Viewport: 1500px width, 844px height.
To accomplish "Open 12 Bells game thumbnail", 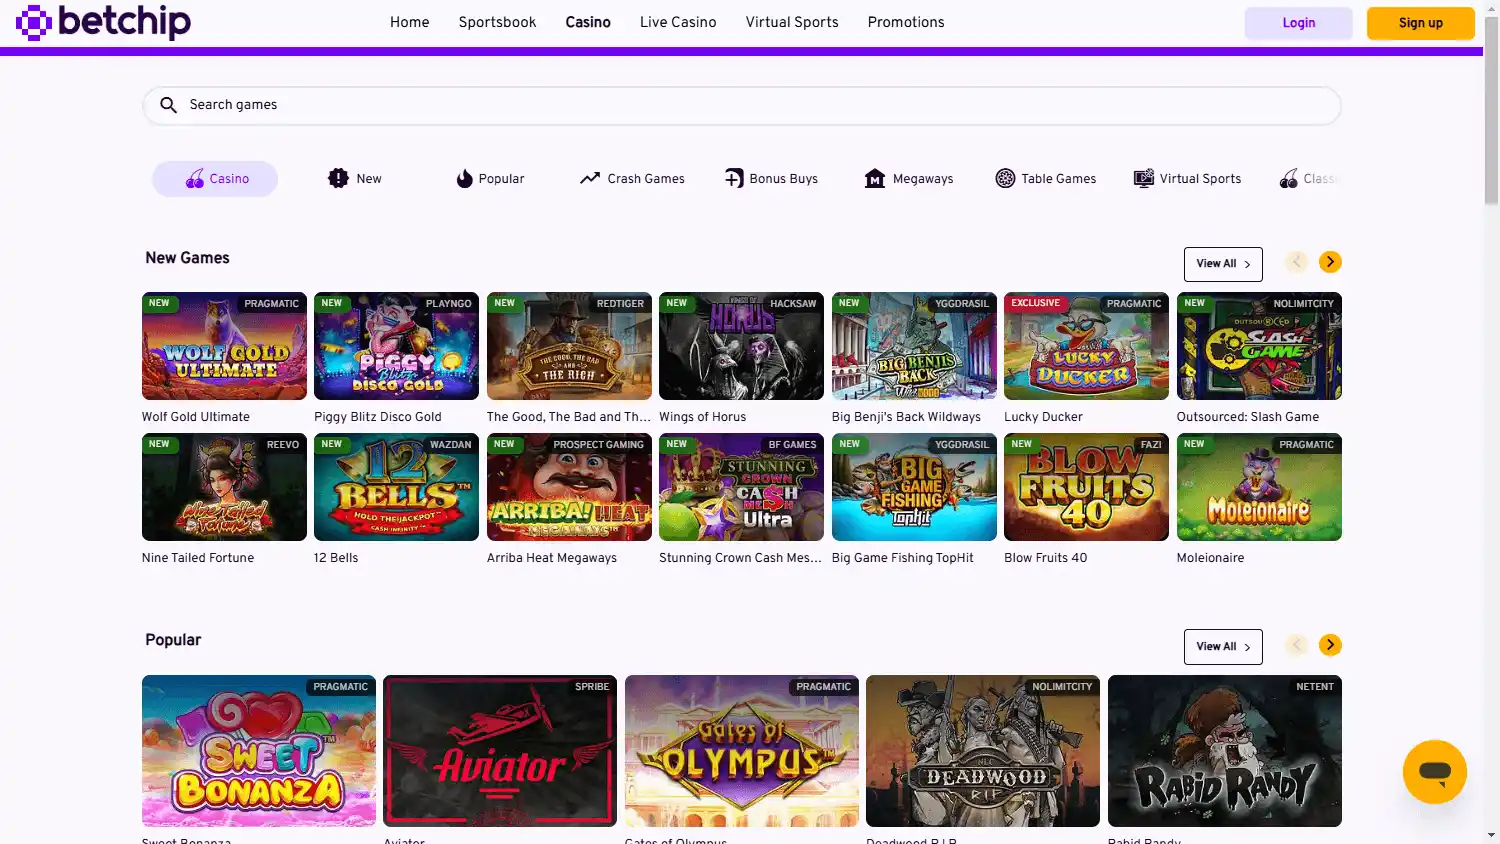I will 397,487.
